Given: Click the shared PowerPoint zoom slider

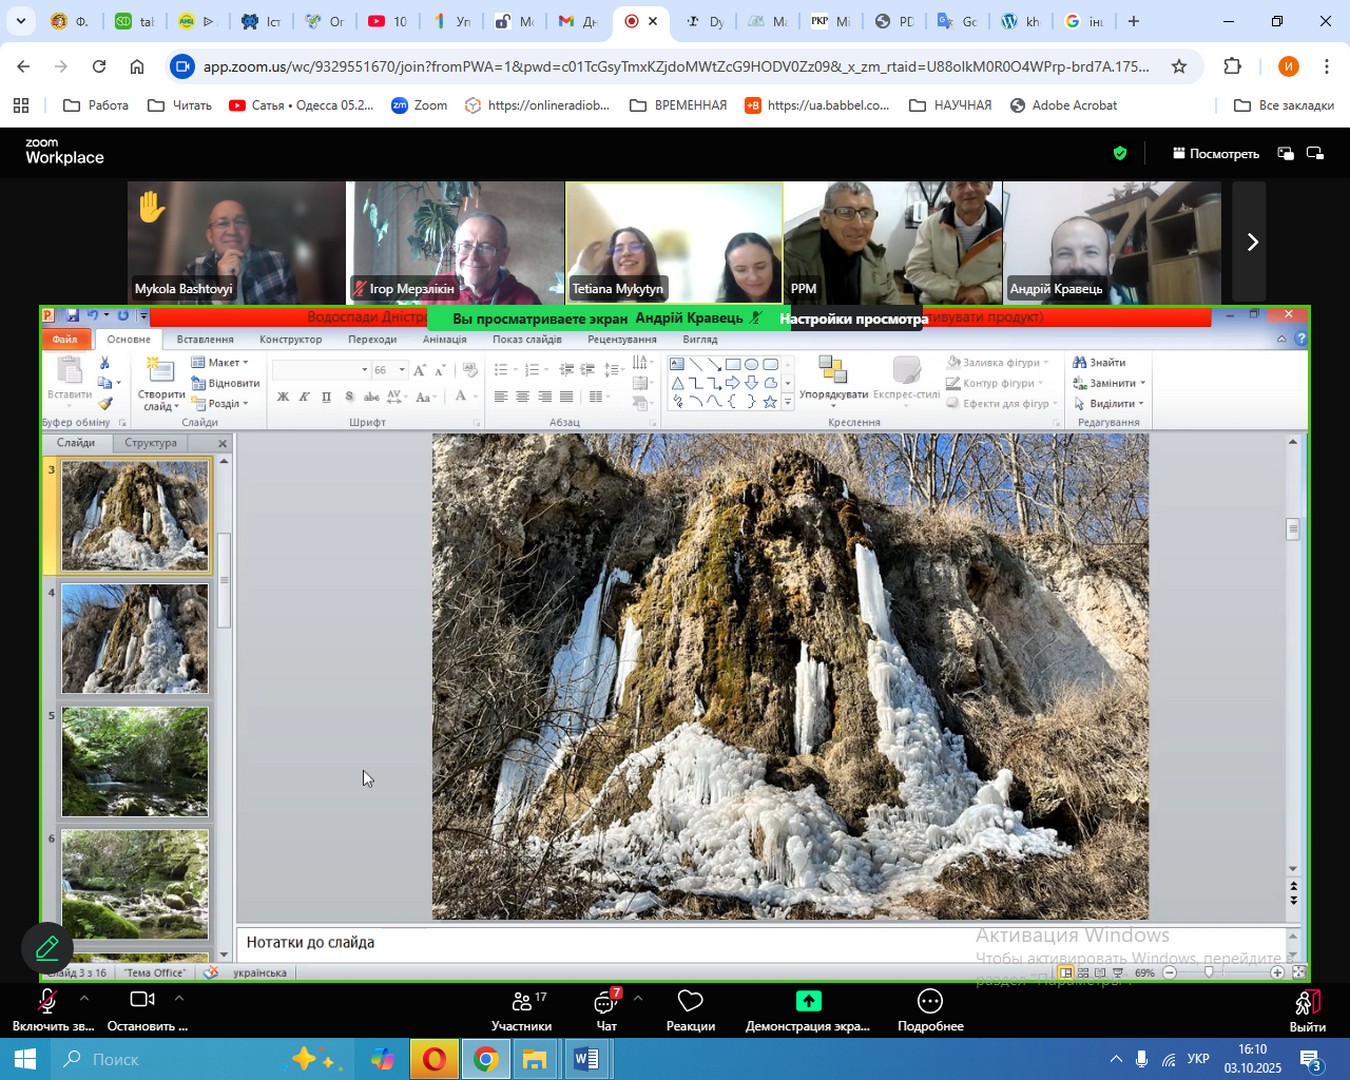Looking at the screenshot, I should click(x=1209, y=972).
